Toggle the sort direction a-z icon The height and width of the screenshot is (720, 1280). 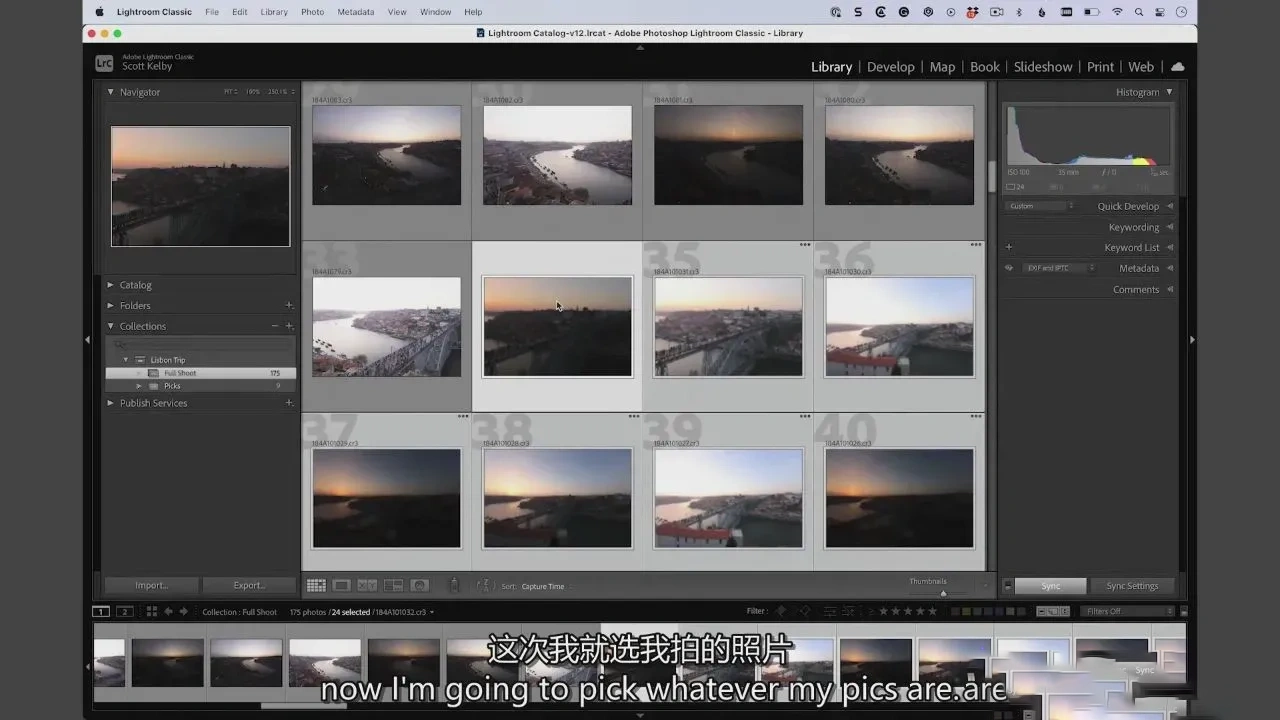(x=485, y=586)
